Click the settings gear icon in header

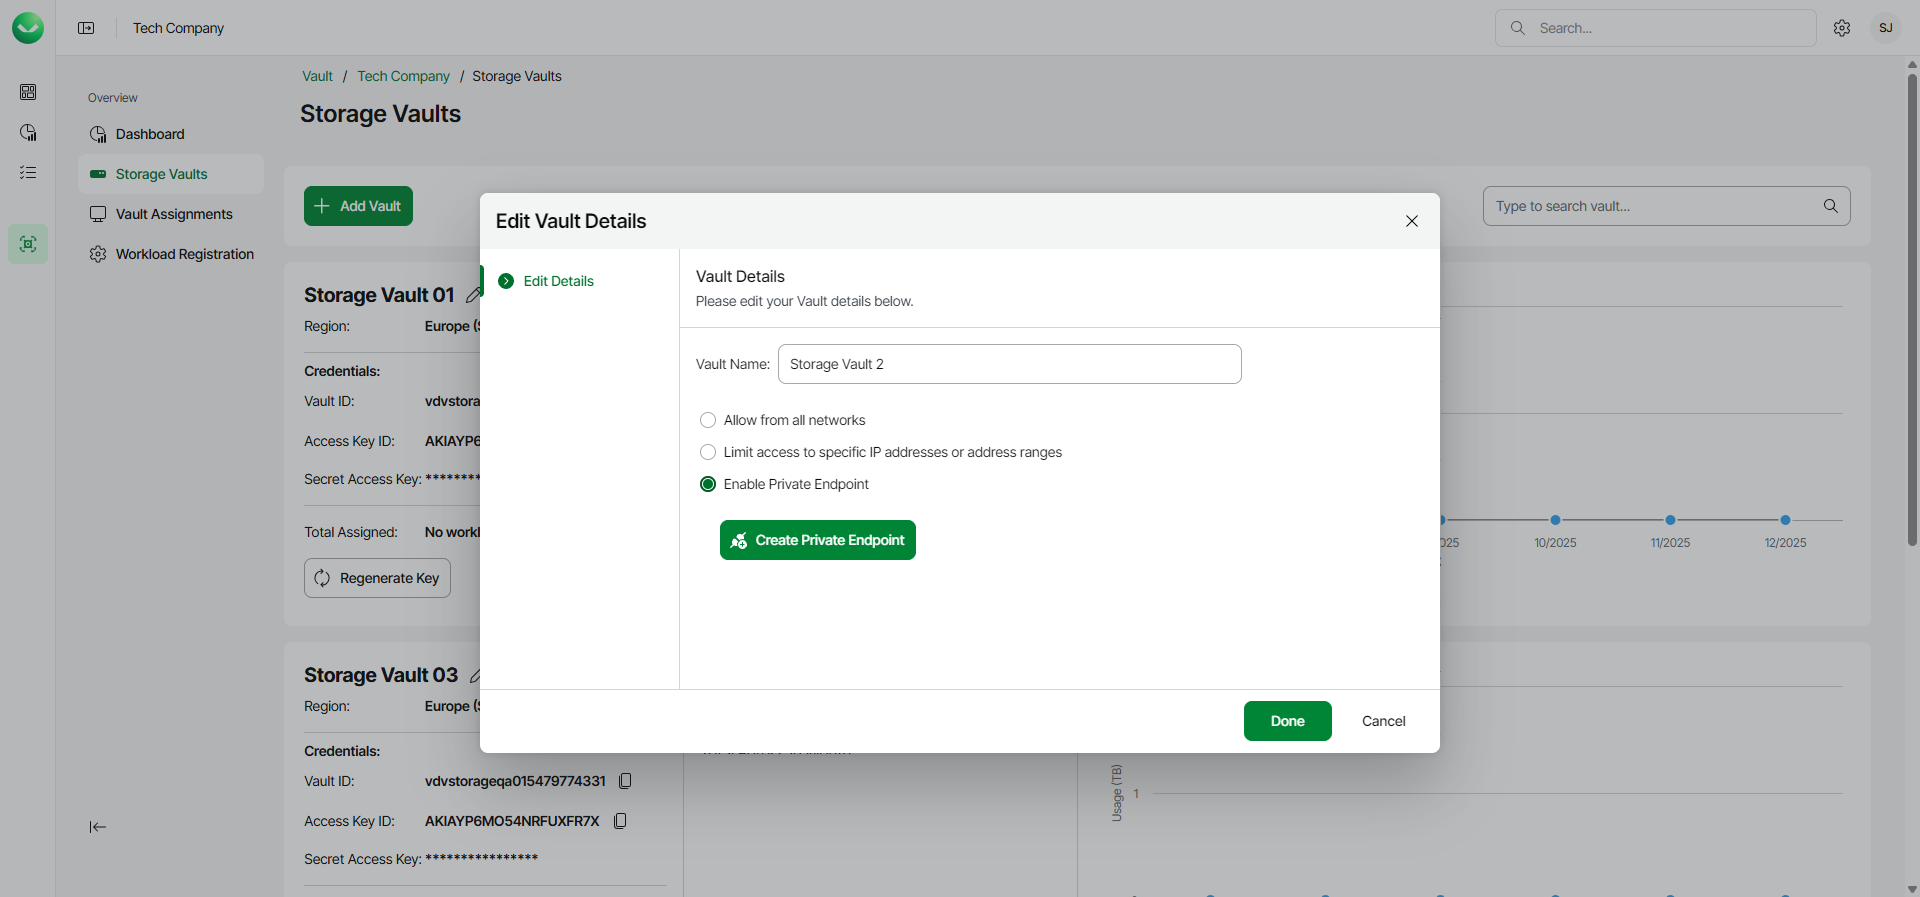pyautogui.click(x=1842, y=28)
